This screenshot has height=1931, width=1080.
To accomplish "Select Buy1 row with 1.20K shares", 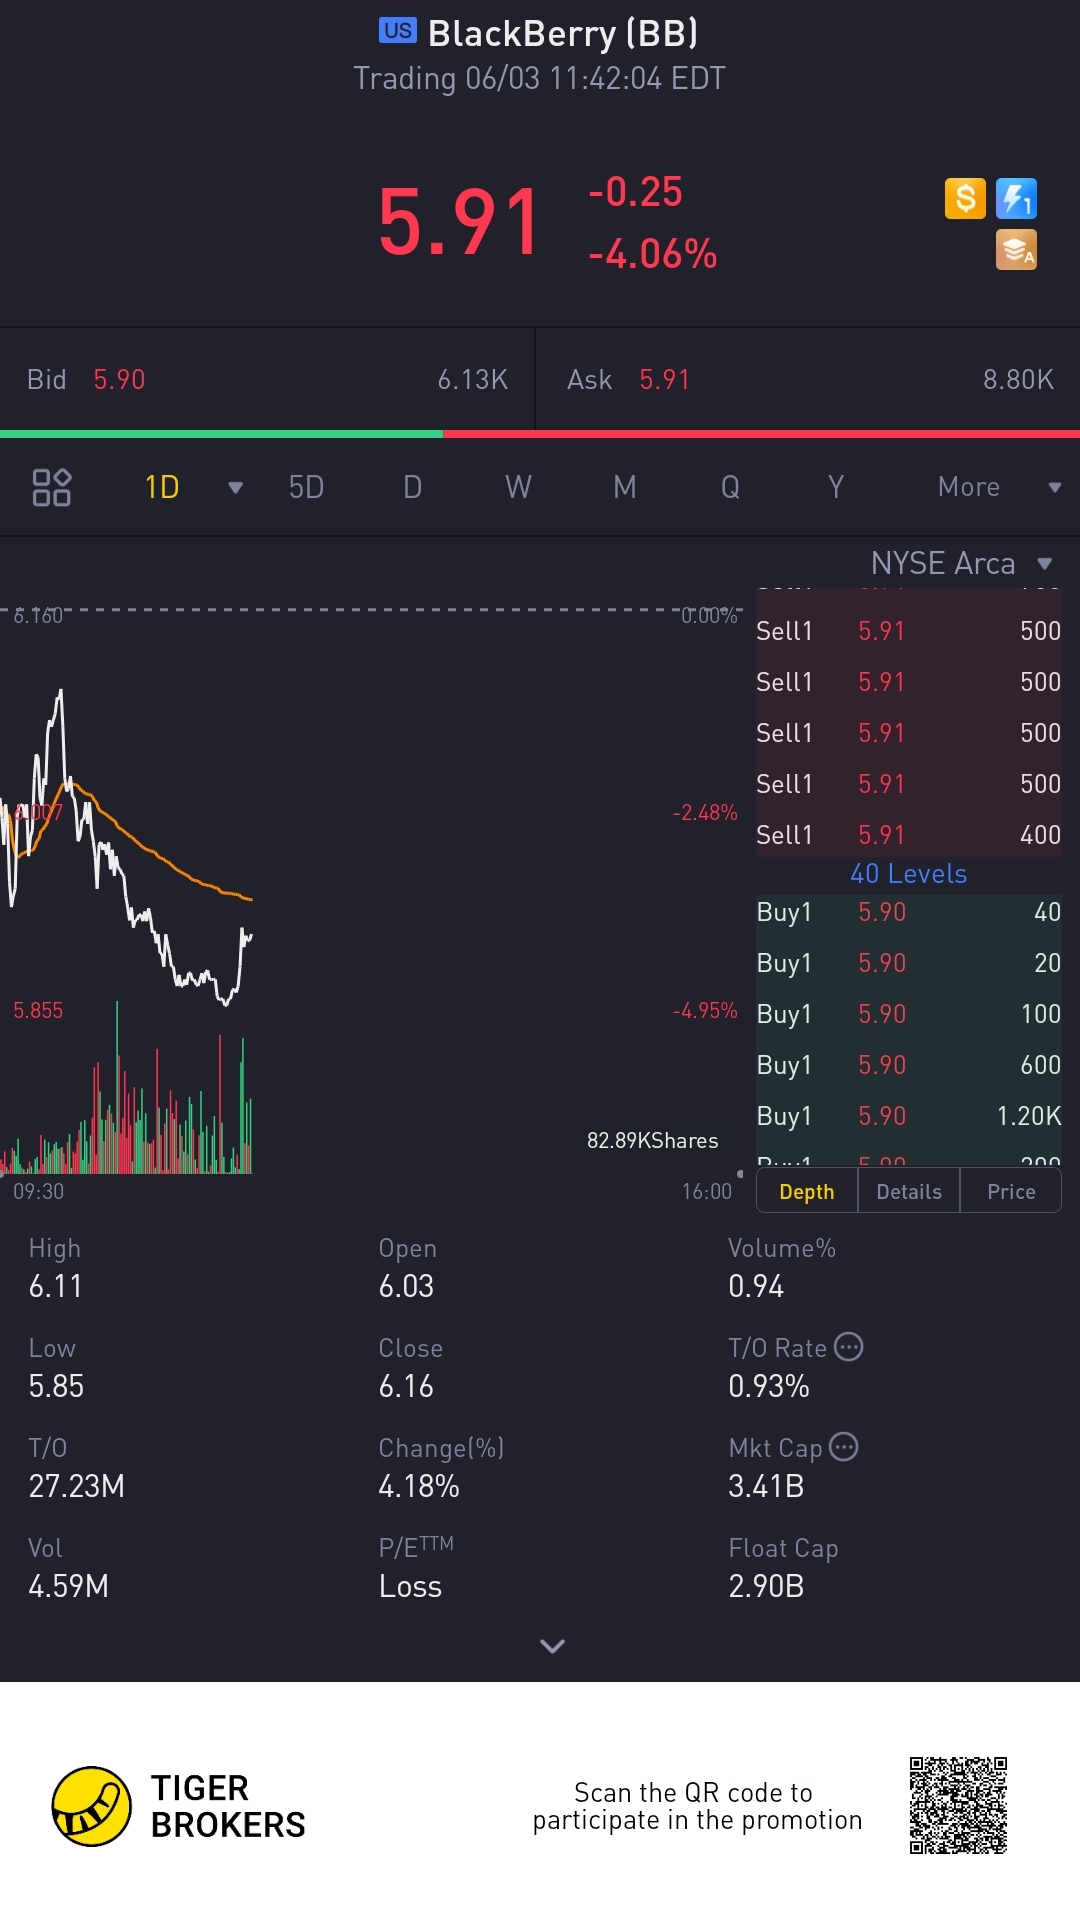I will (908, 1116).
